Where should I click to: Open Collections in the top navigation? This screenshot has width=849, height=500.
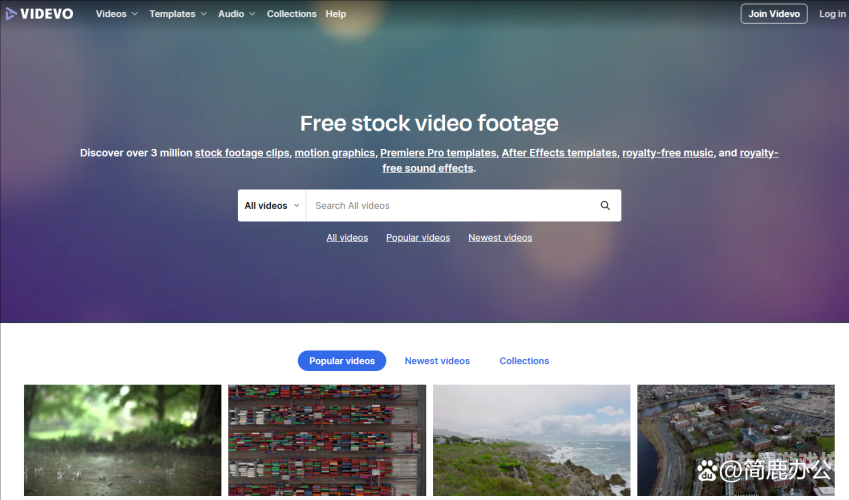point(291,14)
